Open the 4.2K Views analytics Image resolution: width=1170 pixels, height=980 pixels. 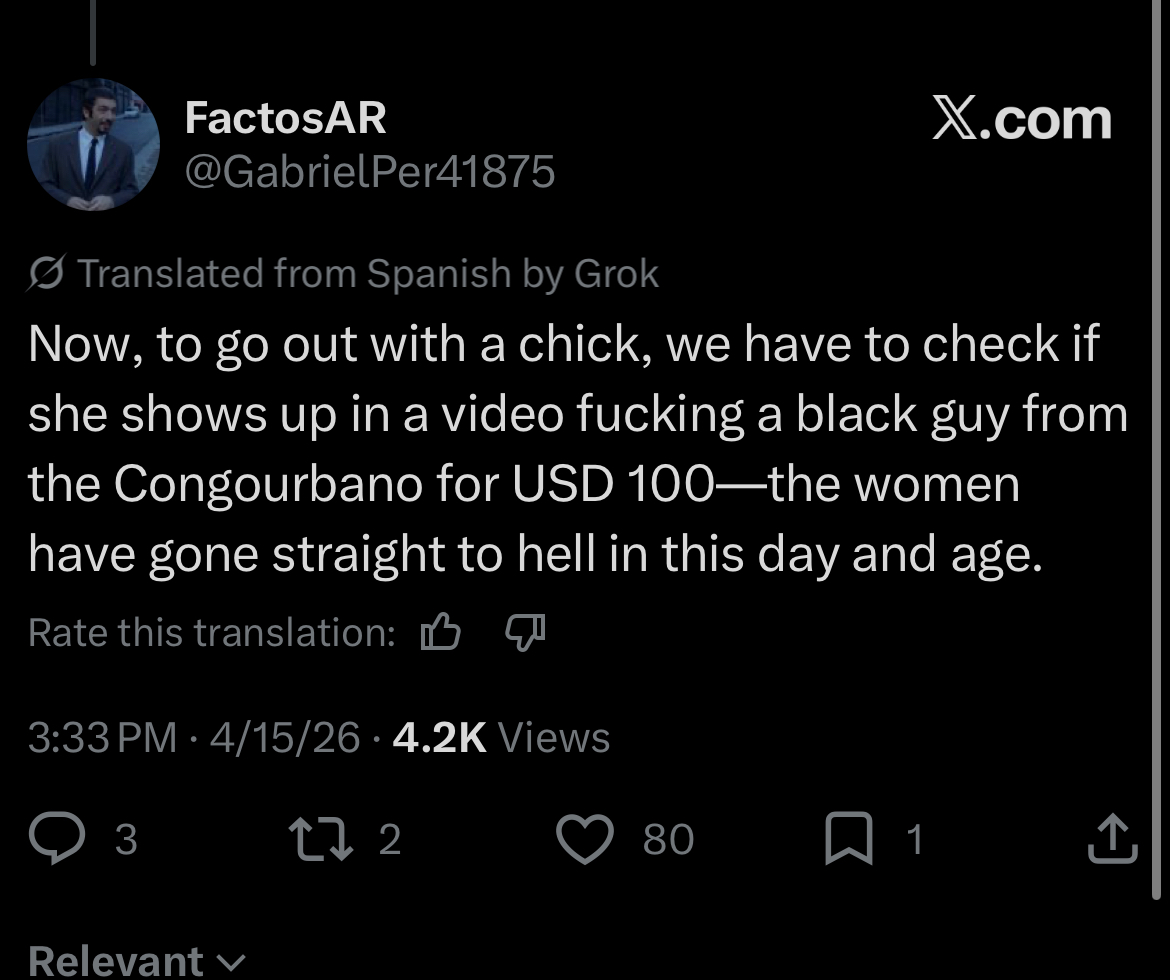click(501, 737)
